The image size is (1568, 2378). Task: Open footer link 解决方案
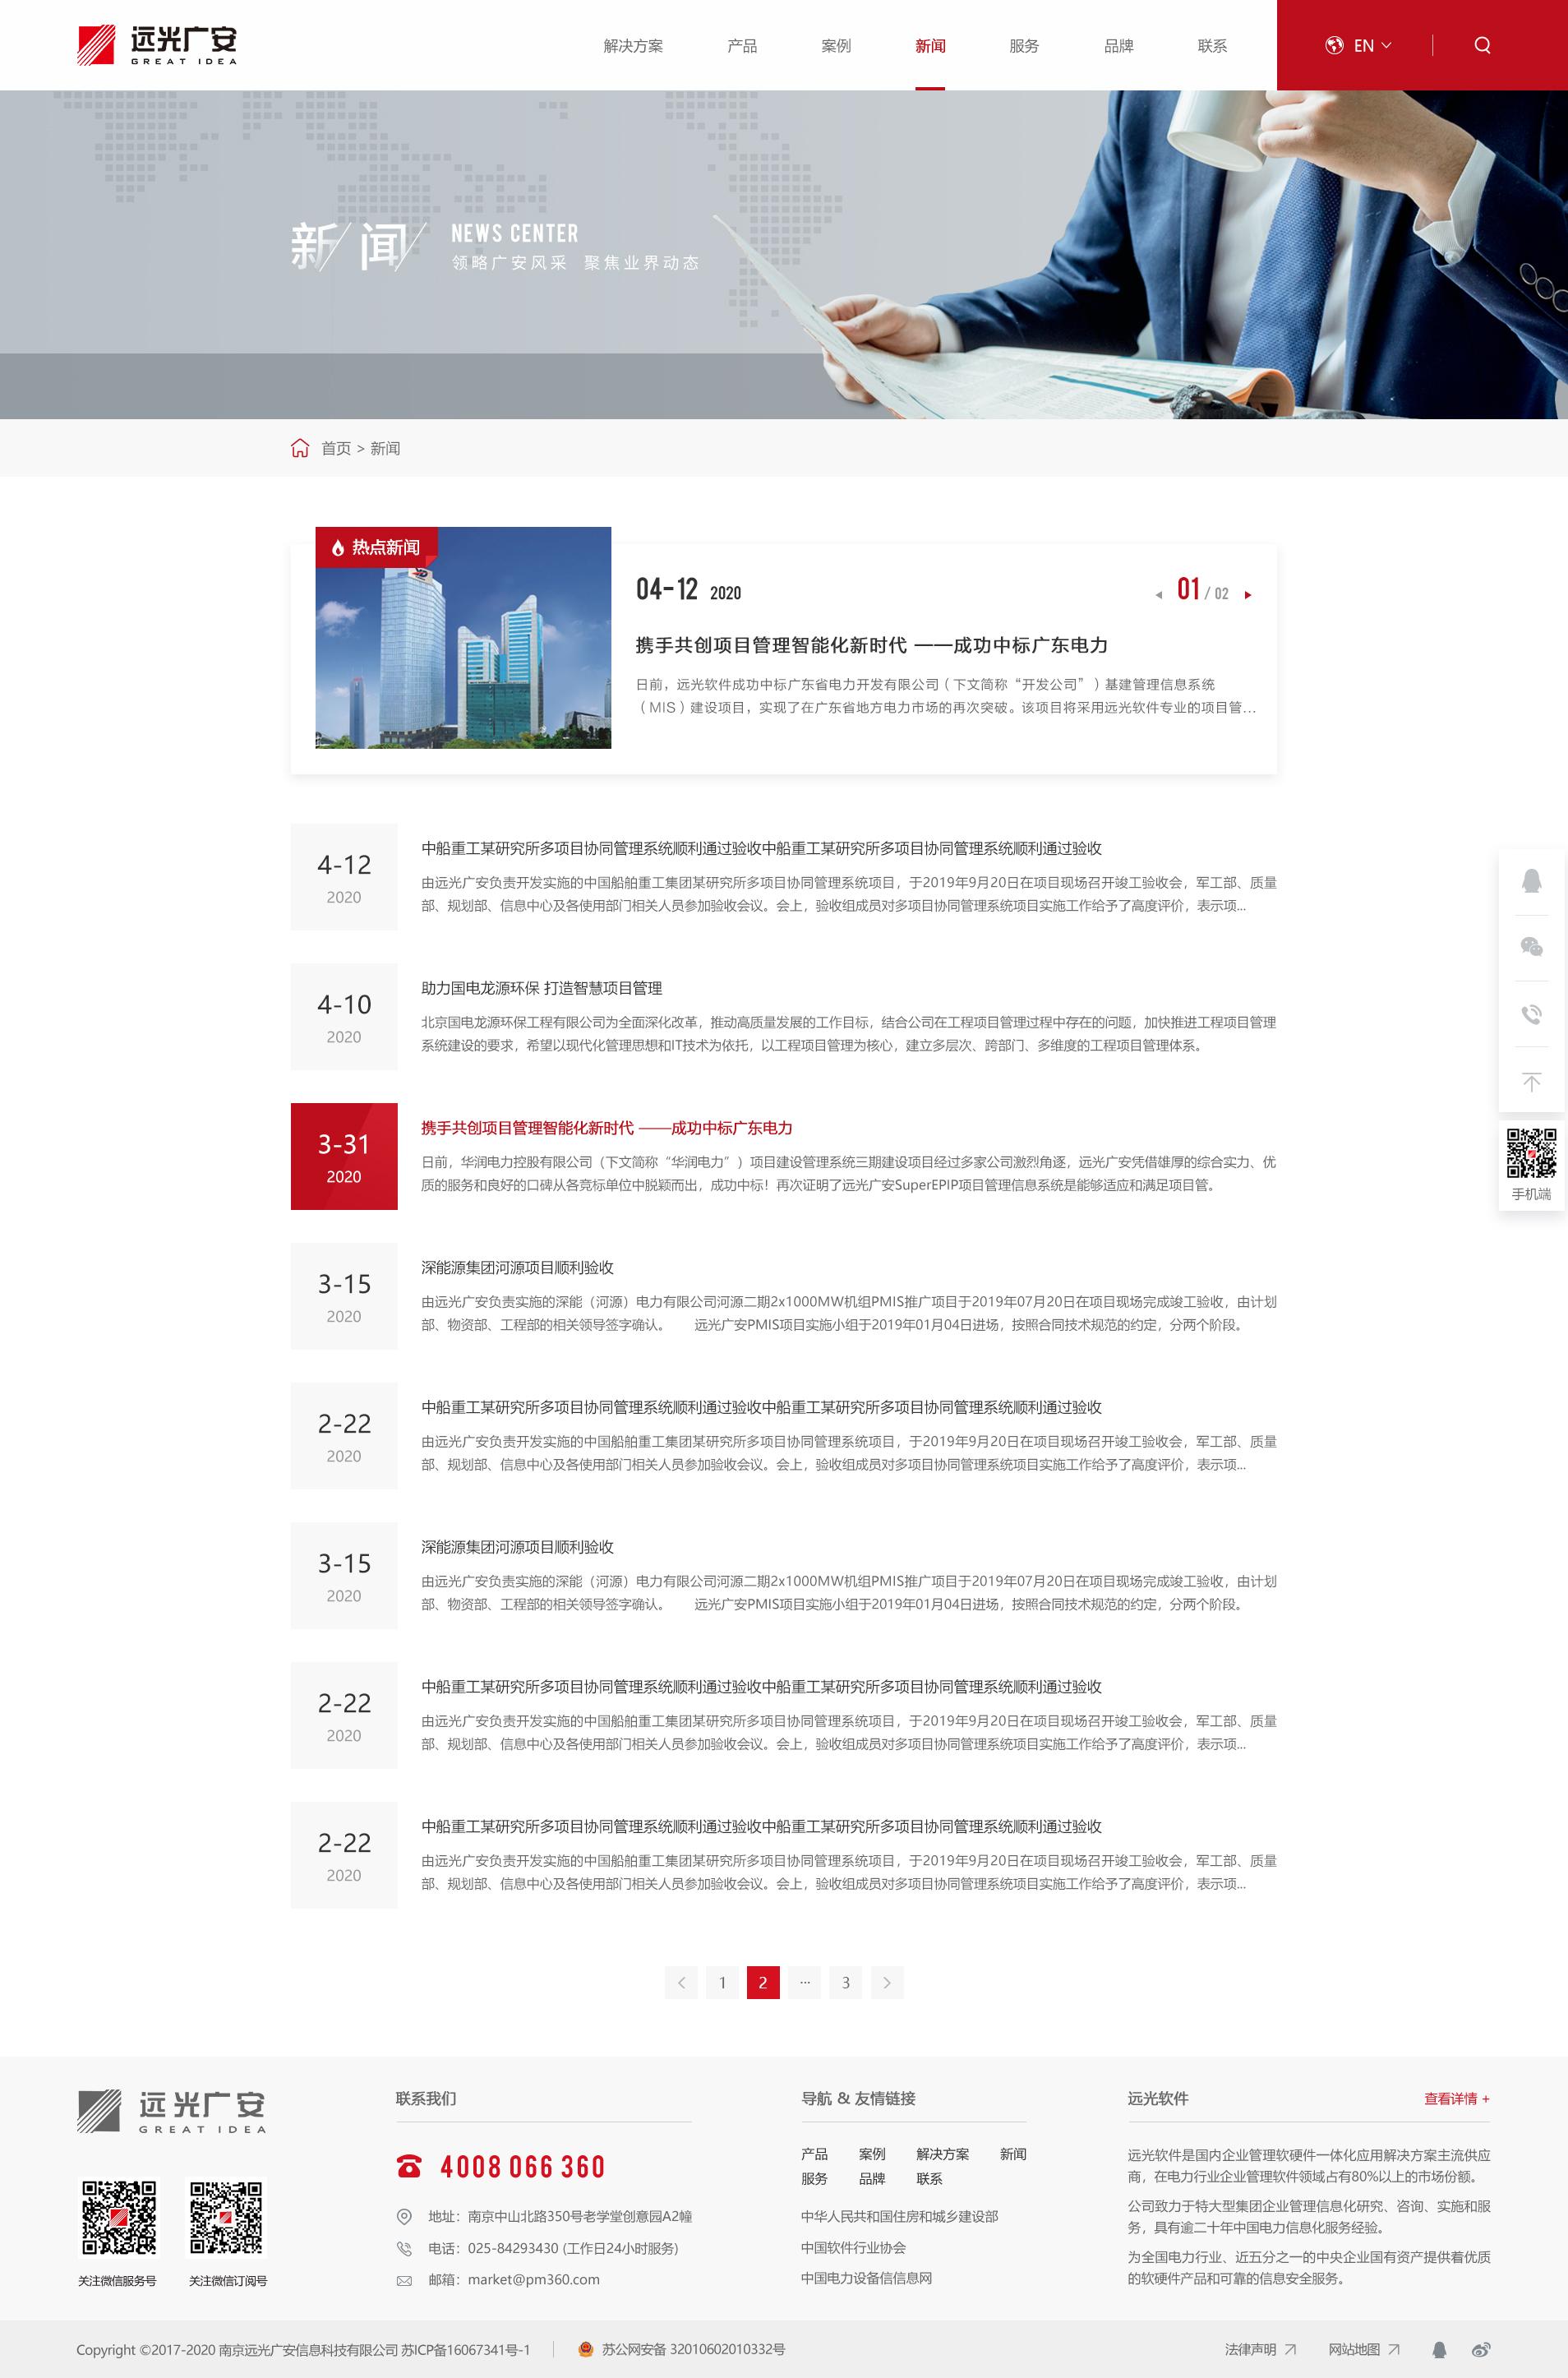[942, 2154]
